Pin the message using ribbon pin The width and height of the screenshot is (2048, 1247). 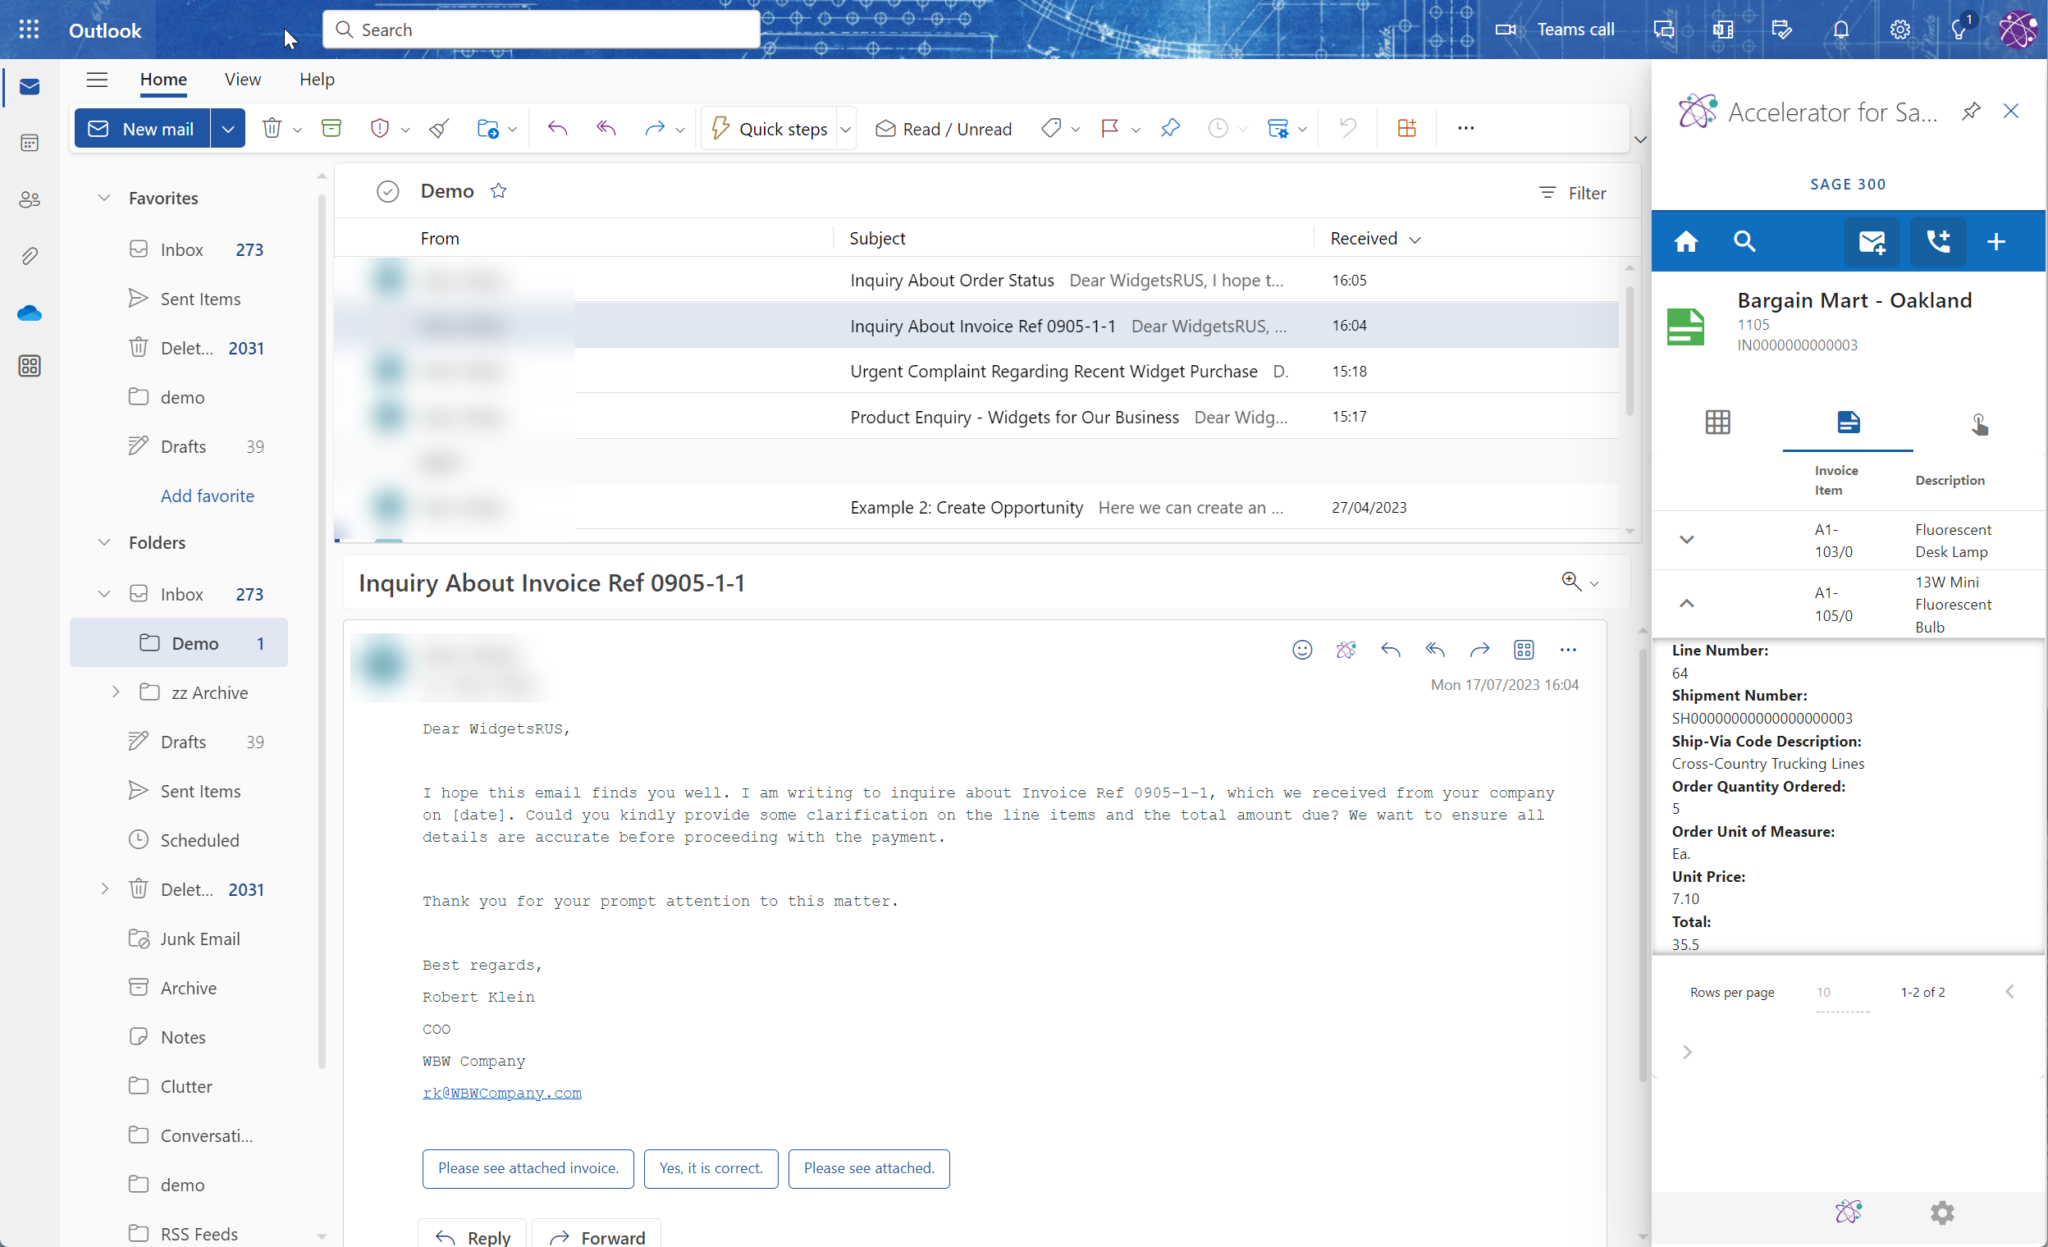tap(1170, 128)
